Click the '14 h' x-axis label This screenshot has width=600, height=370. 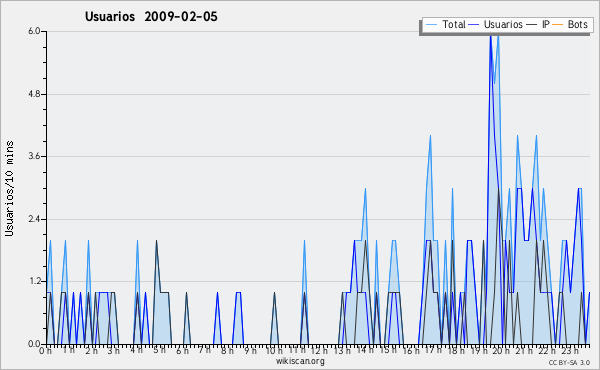[365, 350]
